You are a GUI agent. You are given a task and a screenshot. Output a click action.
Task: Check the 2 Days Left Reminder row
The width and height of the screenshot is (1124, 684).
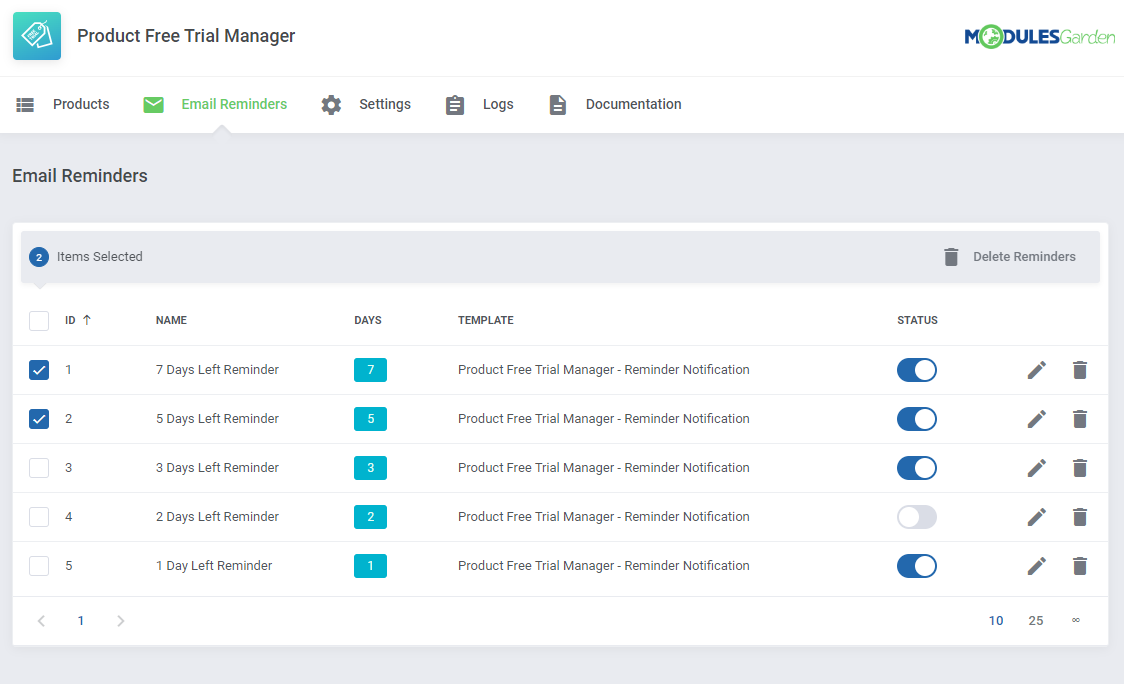pos(39,517)
